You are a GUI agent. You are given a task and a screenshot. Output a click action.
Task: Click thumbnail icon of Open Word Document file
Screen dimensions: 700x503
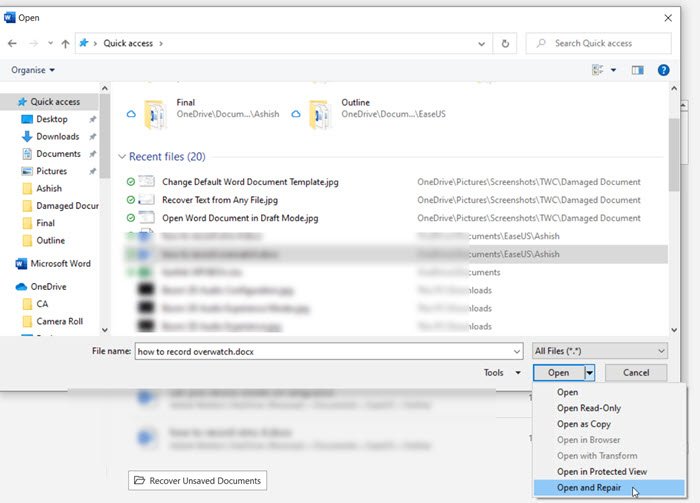click(147, 218)
